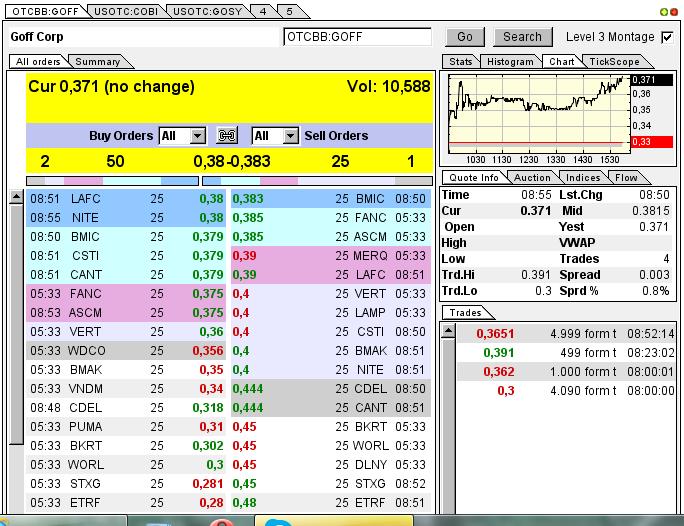Click the sell-side depth color bar
Image resolution: width=684 pixels, height=526 pixels.
pos(317,181)
